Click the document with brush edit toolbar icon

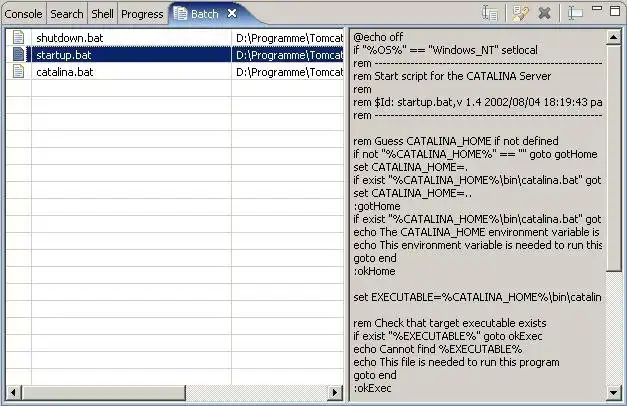click(521, 13)
